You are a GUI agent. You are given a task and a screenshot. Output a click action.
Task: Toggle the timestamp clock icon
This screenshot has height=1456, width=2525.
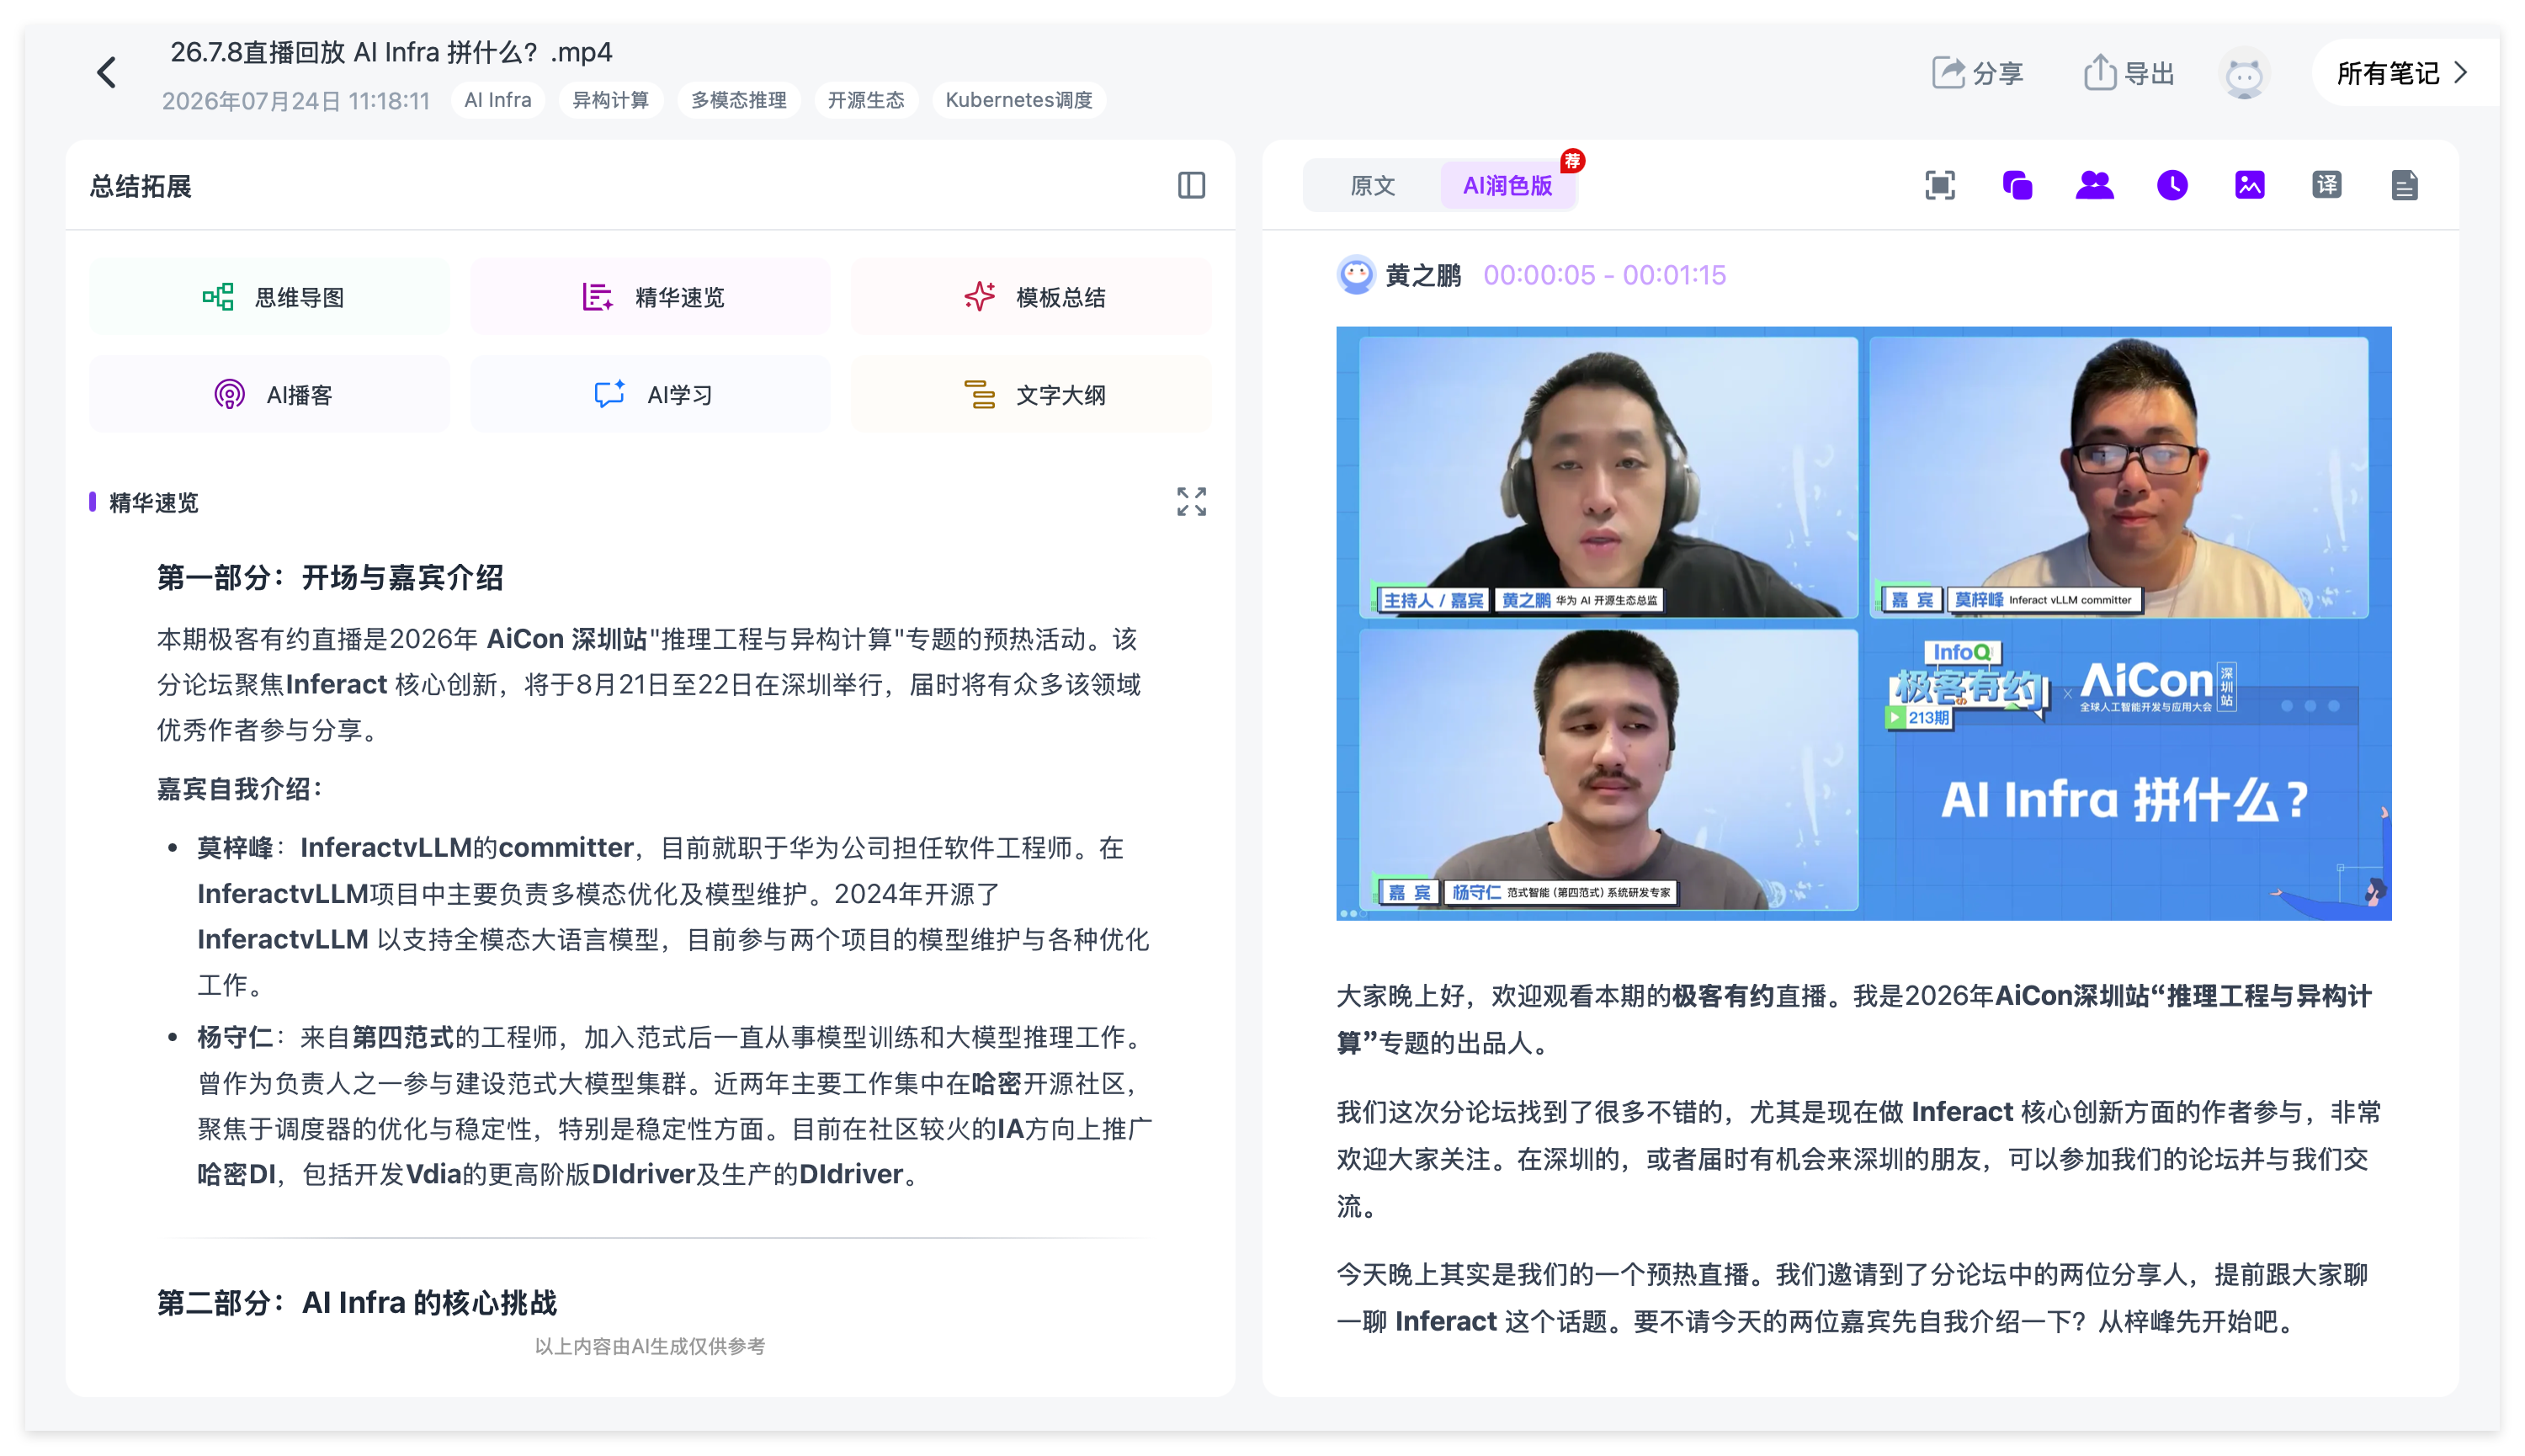pyautogui.click(x=2172, y=185)
